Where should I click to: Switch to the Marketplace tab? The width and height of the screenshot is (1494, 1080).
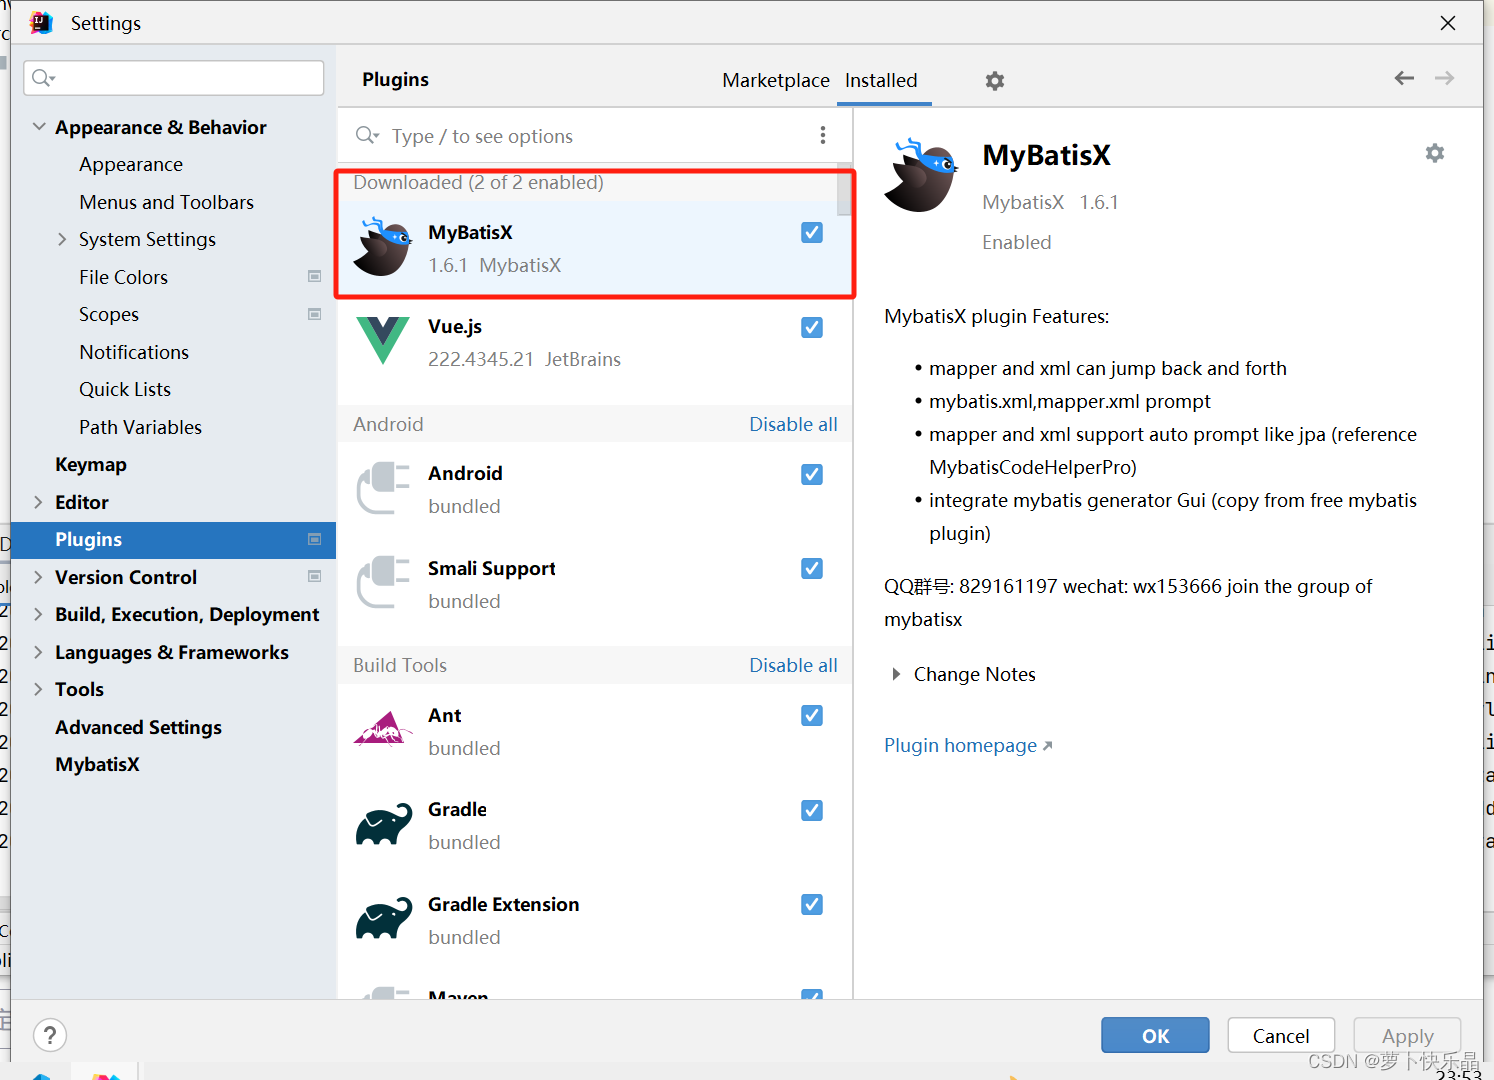[776, 80]
